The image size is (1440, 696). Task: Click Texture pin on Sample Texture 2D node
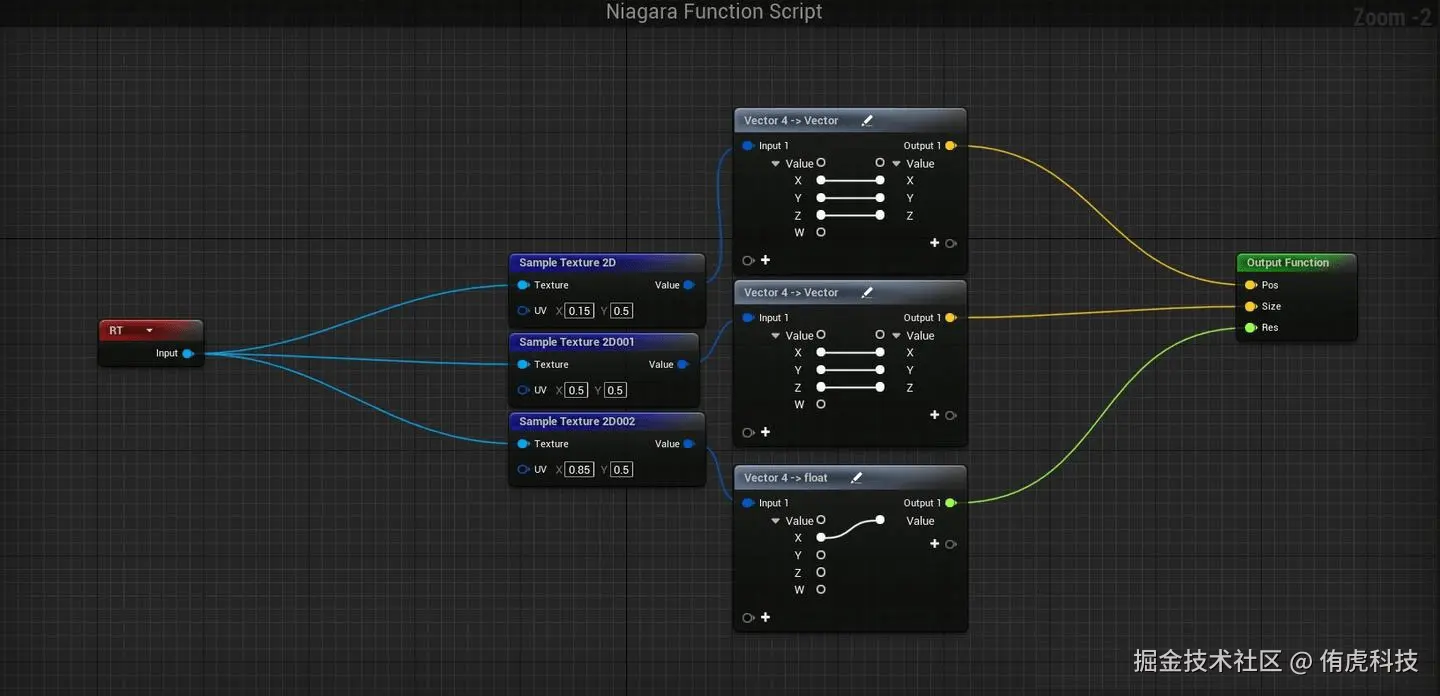tap(524, 285)
